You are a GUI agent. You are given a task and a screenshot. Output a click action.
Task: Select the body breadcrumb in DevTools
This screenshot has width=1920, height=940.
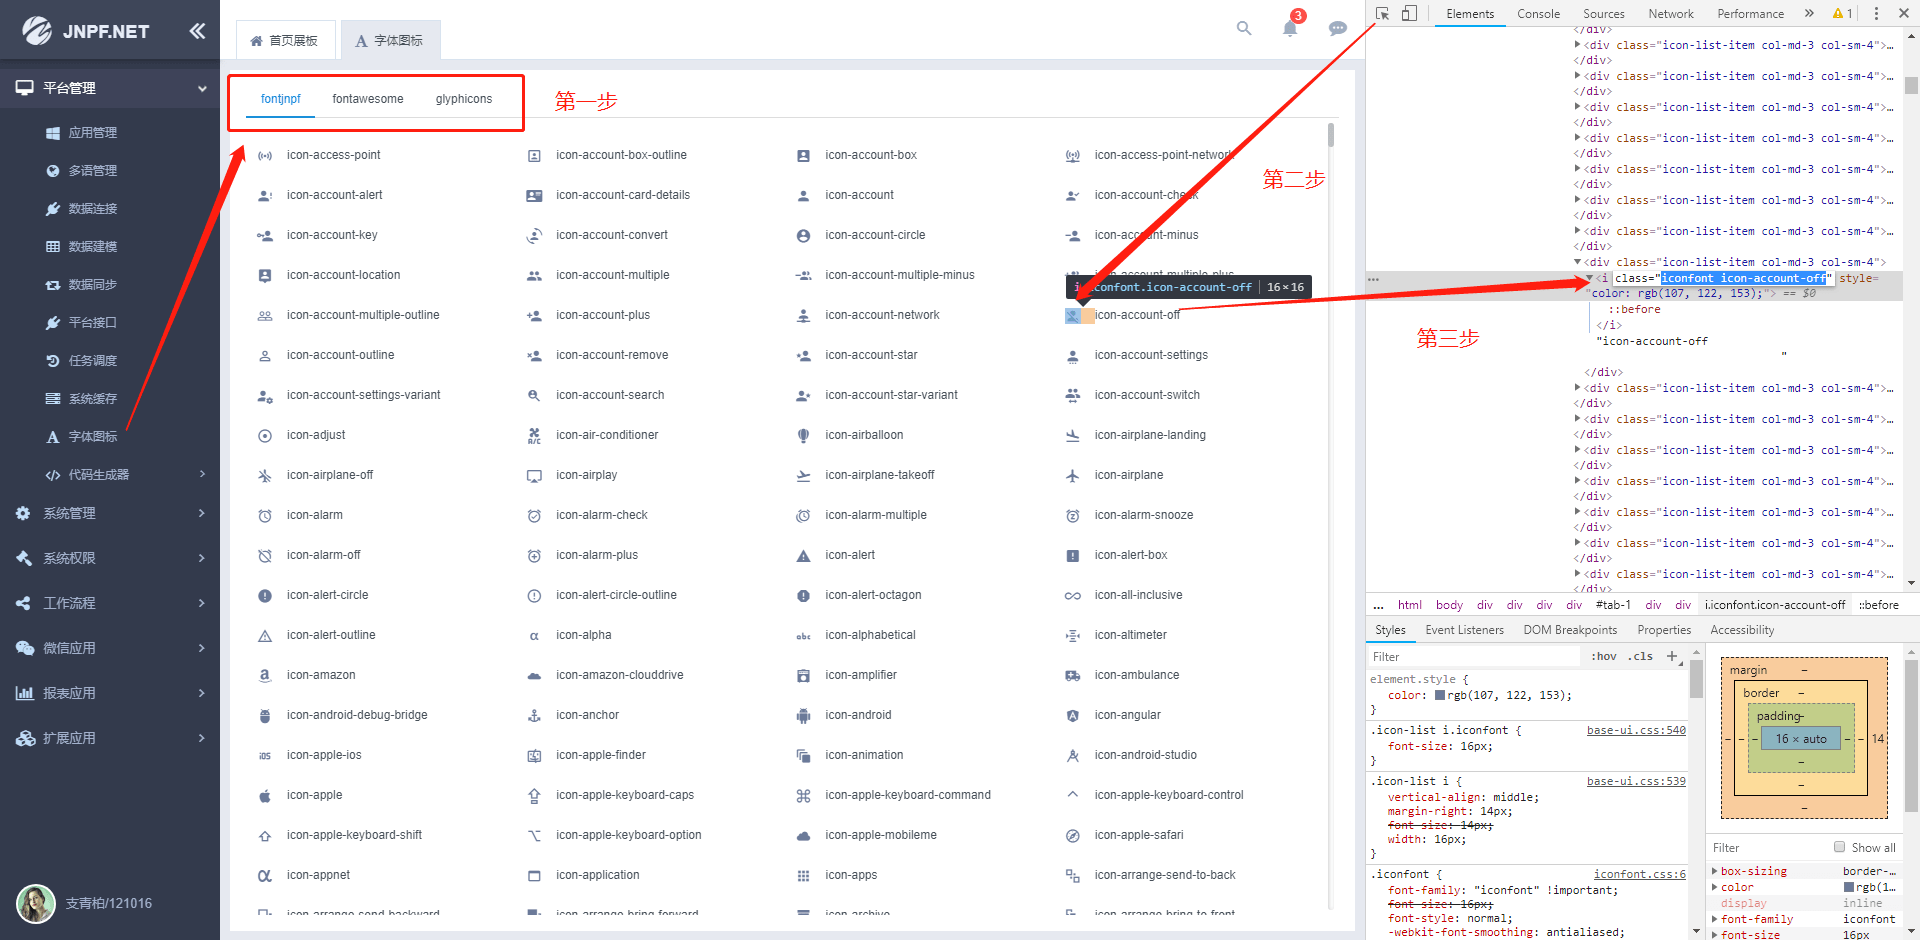pyautogui.click(x=1449, y=604)
